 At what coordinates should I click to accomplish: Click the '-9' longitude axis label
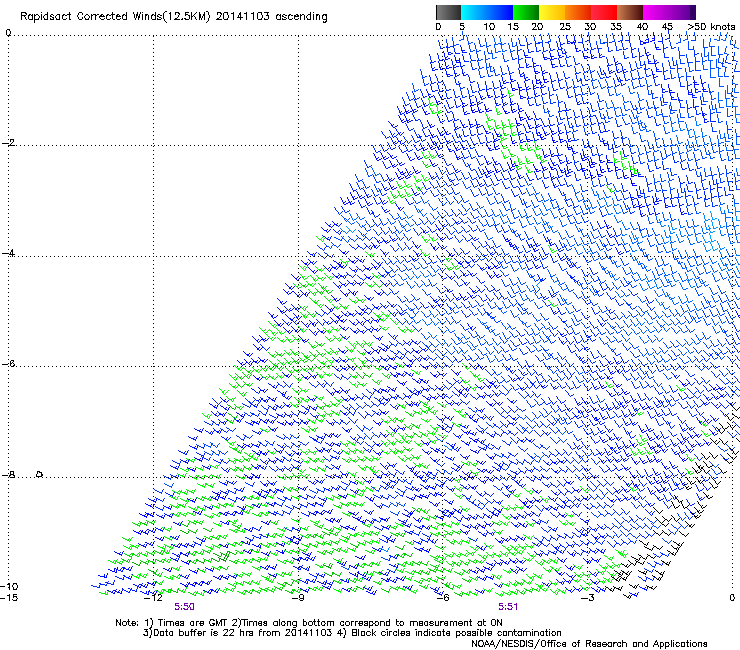[298, 598]
